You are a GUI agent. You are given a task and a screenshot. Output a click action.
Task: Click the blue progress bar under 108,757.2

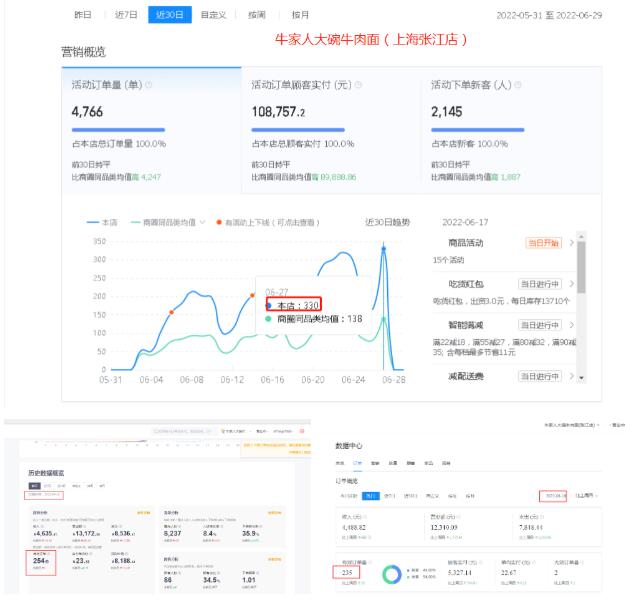(x=298, y=130)
